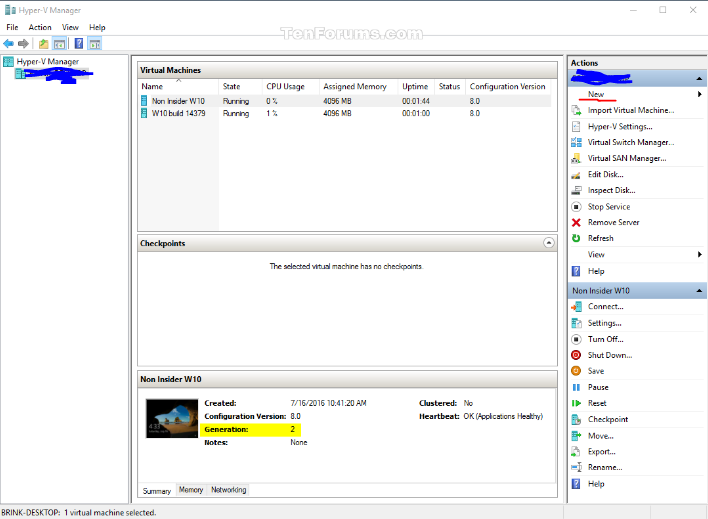Collapse the server actions section arrow
Image resolution: width=708 pixels, height=519 pixels.
click(x=699, y=79)
